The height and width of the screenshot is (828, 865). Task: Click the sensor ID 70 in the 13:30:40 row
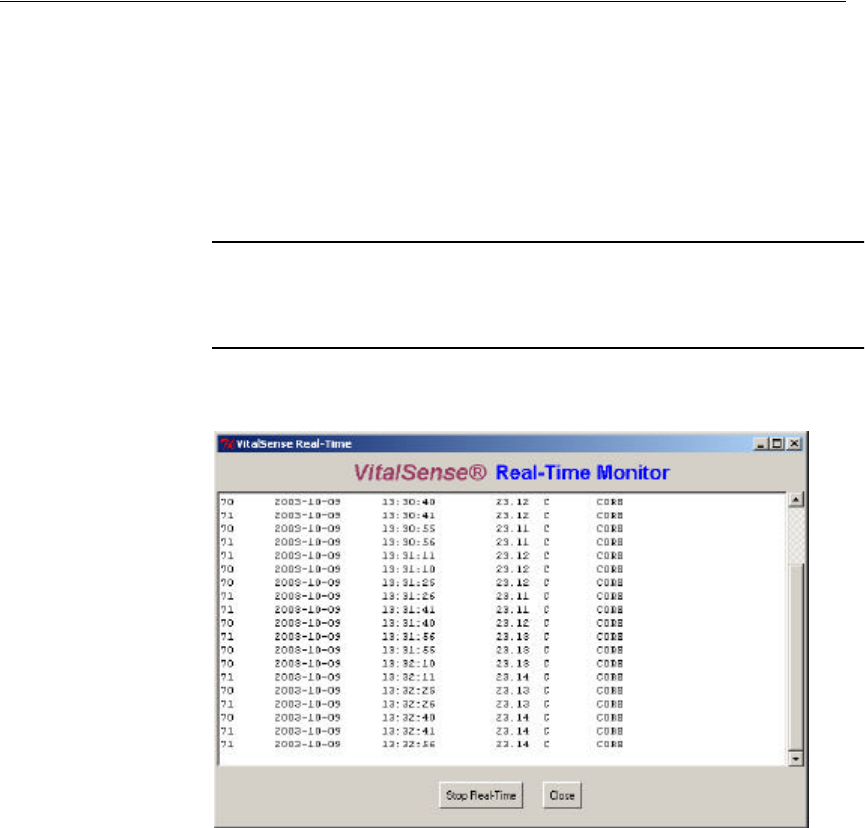[x=227, y=502]
